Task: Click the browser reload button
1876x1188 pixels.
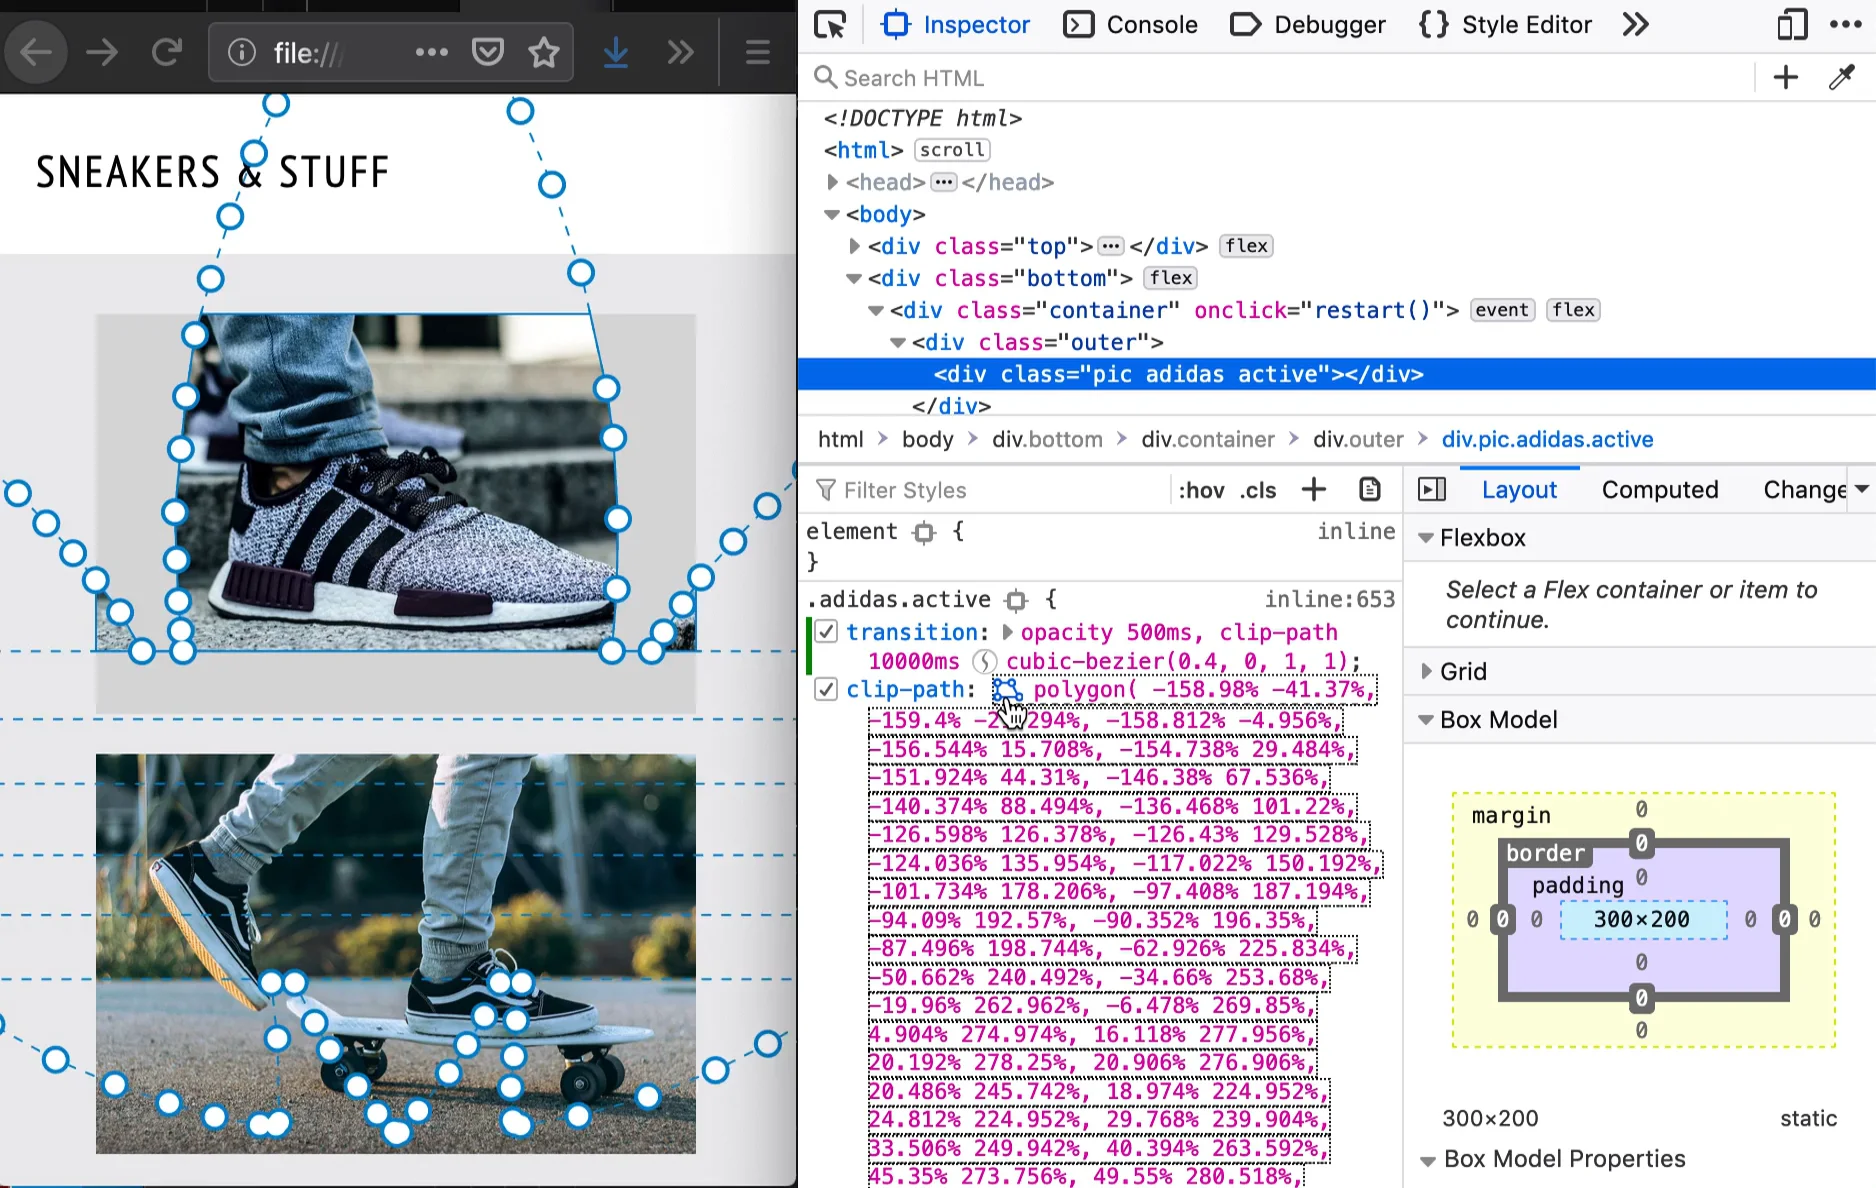Action: [x=167, y=52]
